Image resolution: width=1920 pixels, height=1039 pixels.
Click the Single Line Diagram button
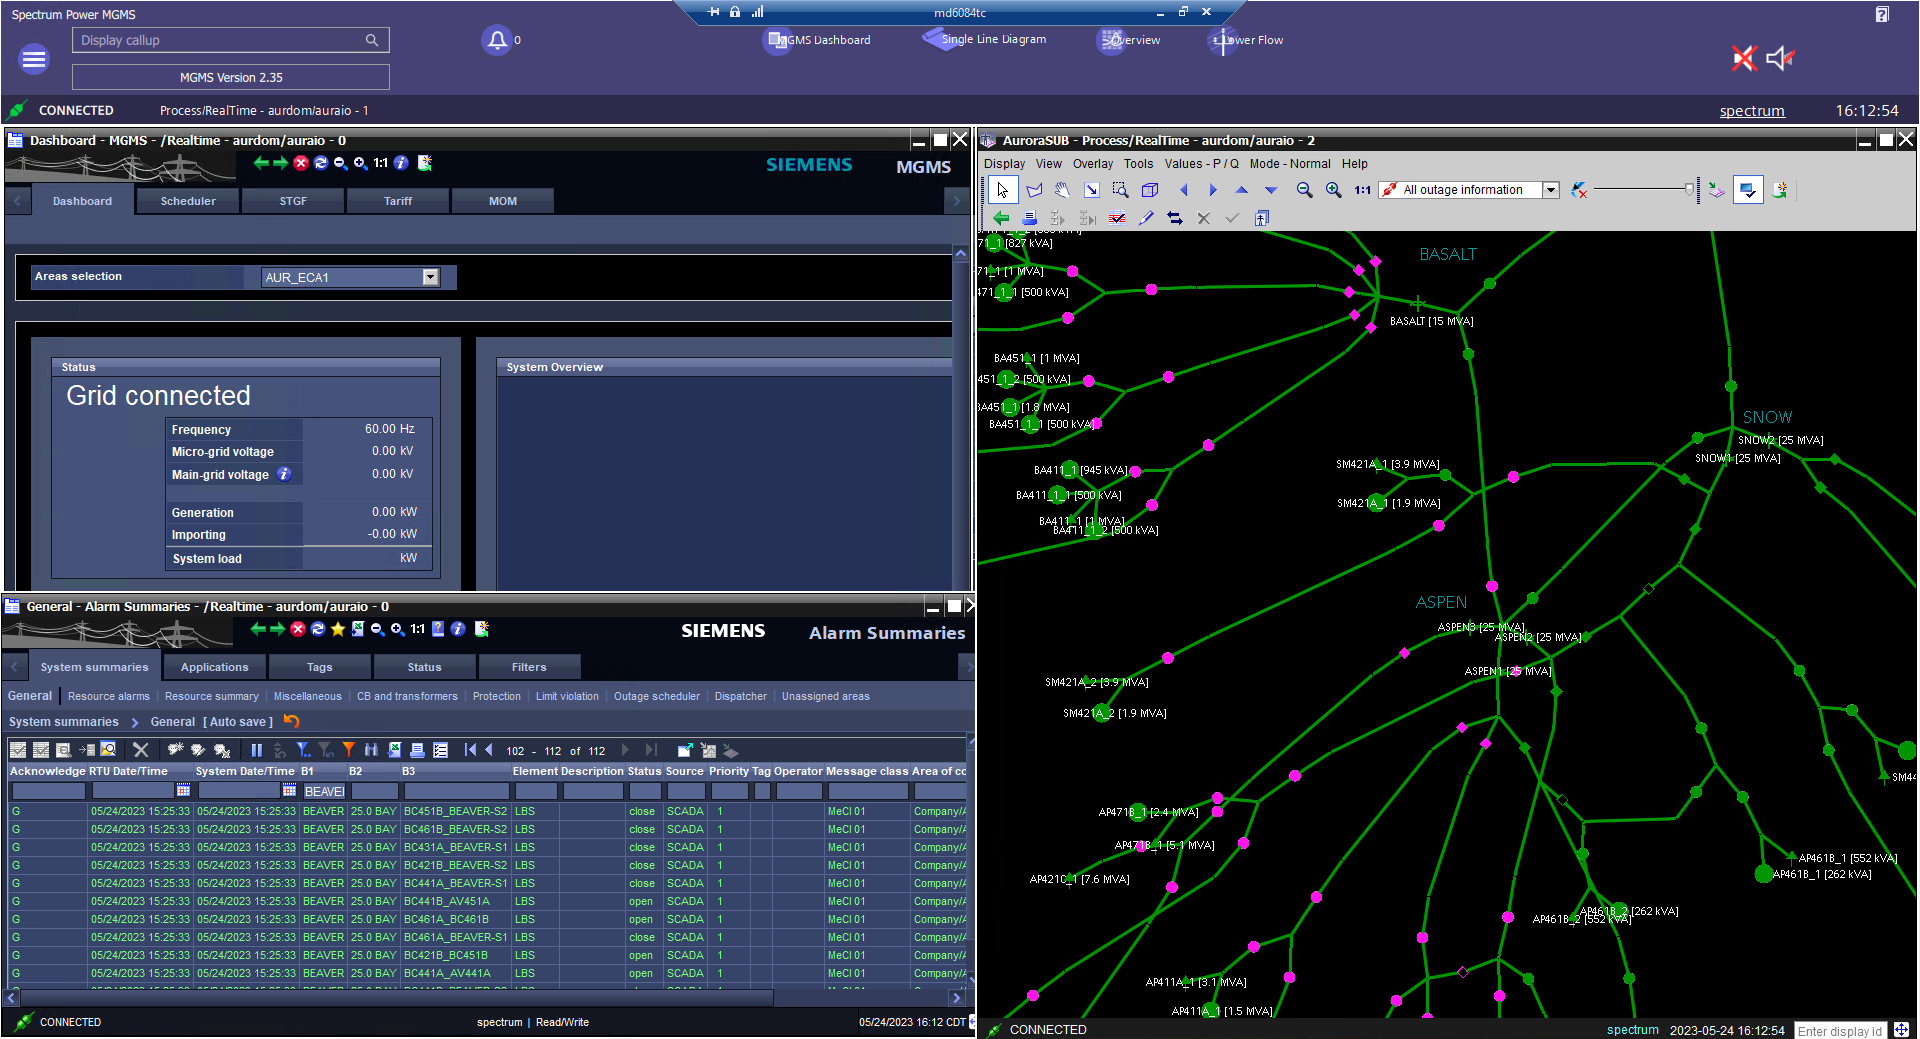985,40
